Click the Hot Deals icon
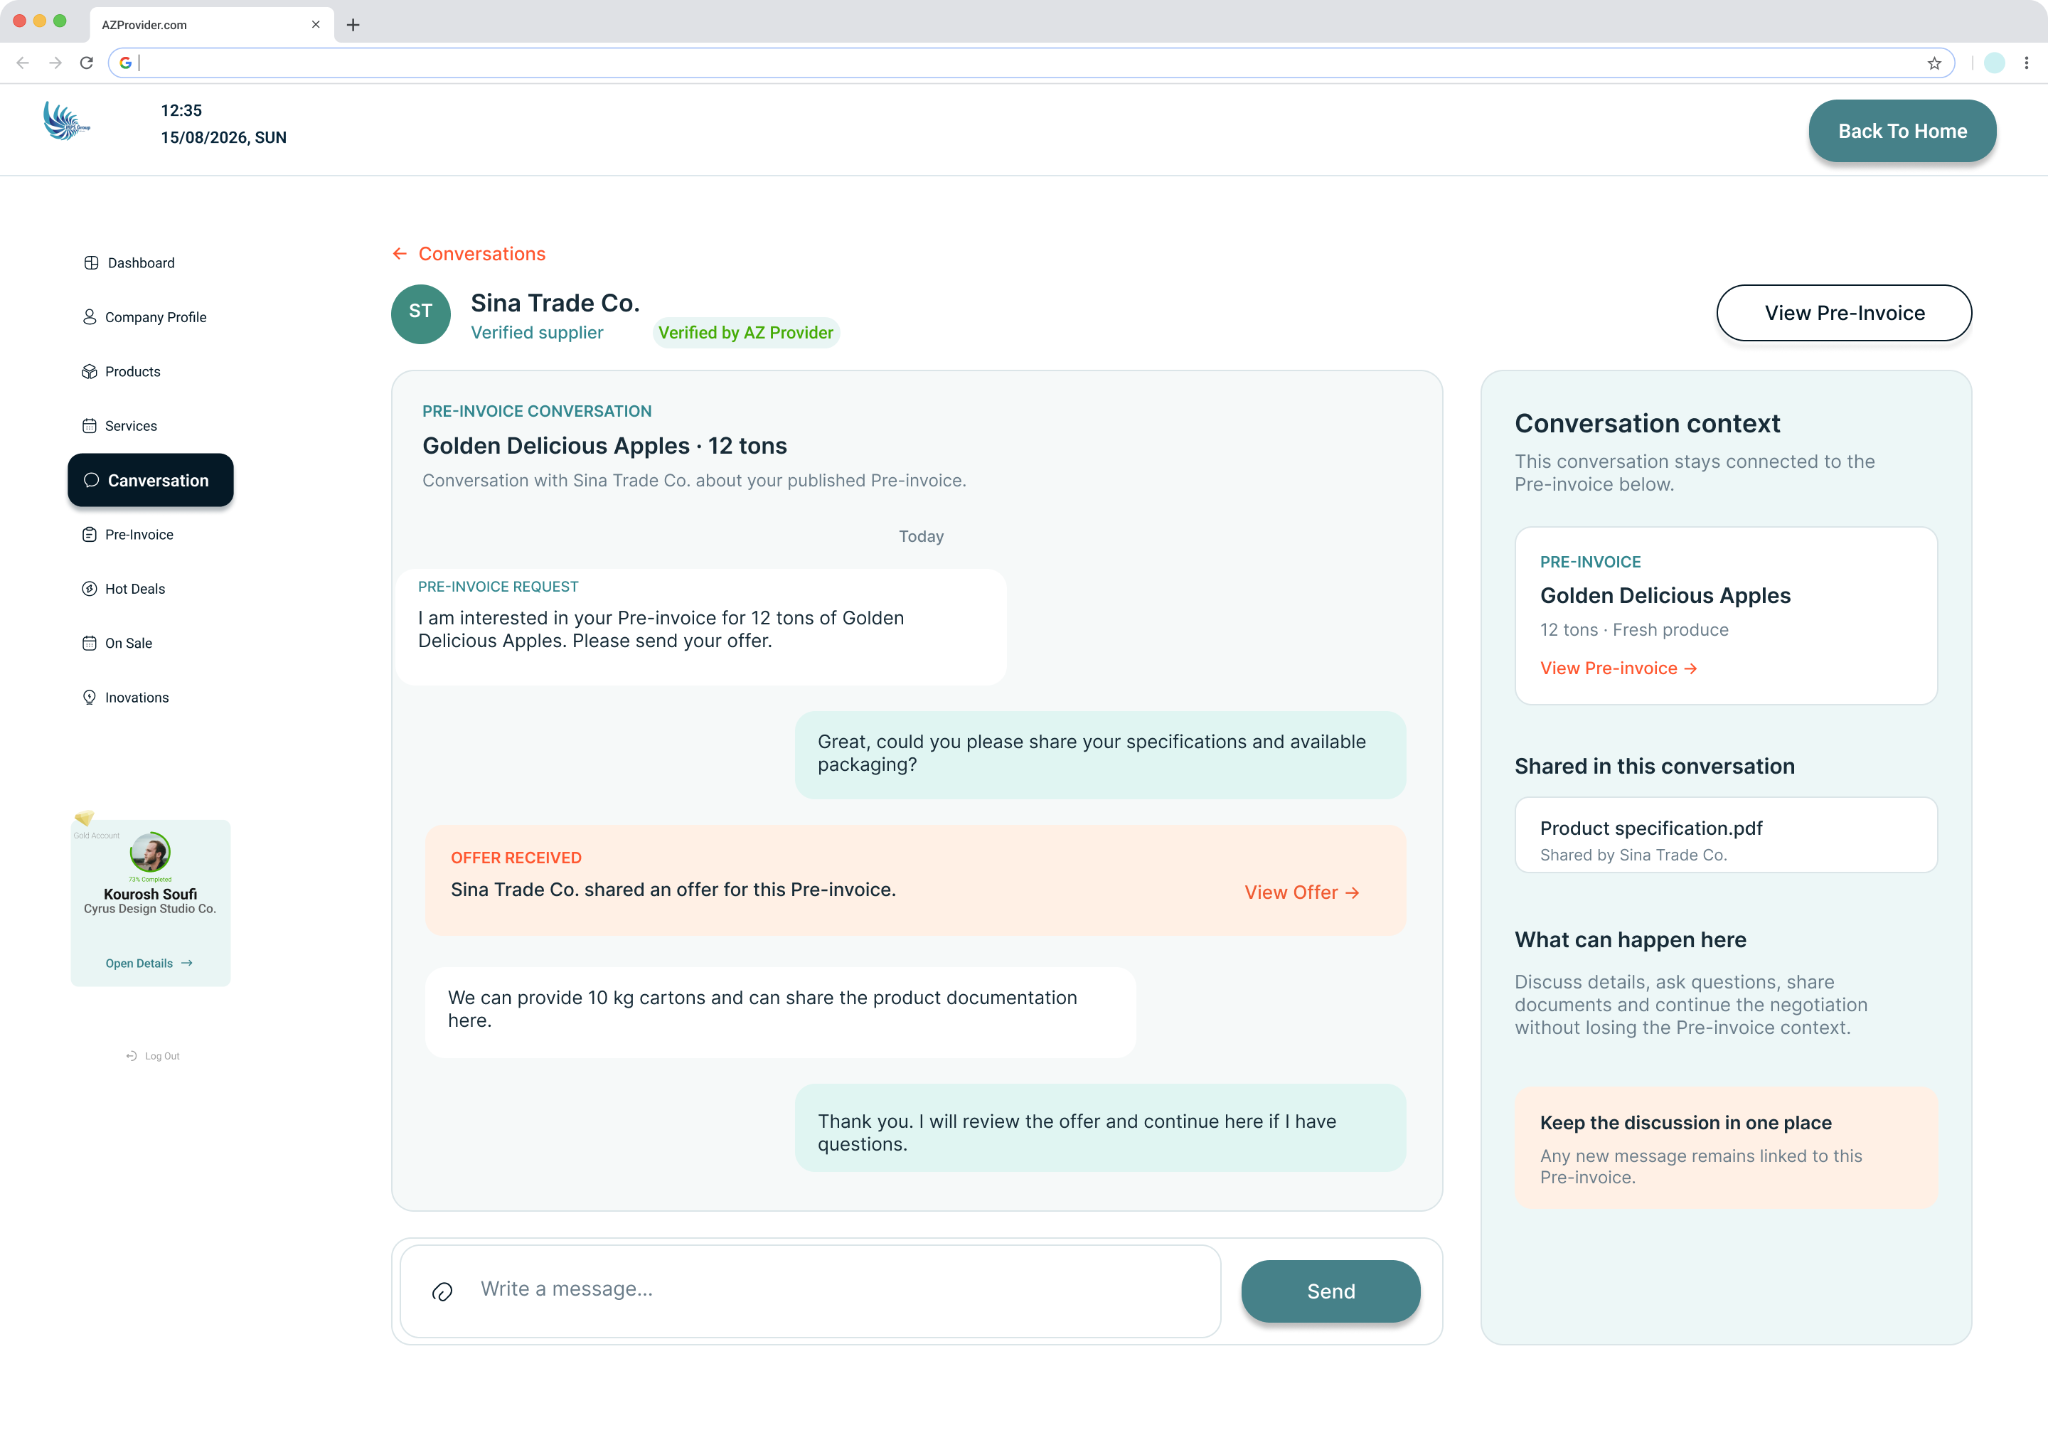The width and height of the screenshot is (2048, 1435). point(90,589)
